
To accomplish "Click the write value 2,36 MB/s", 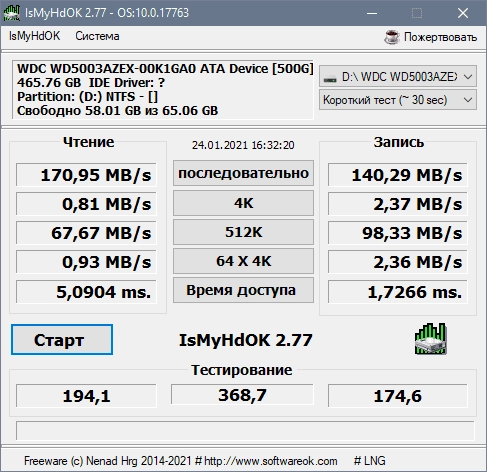I will 398,262.
